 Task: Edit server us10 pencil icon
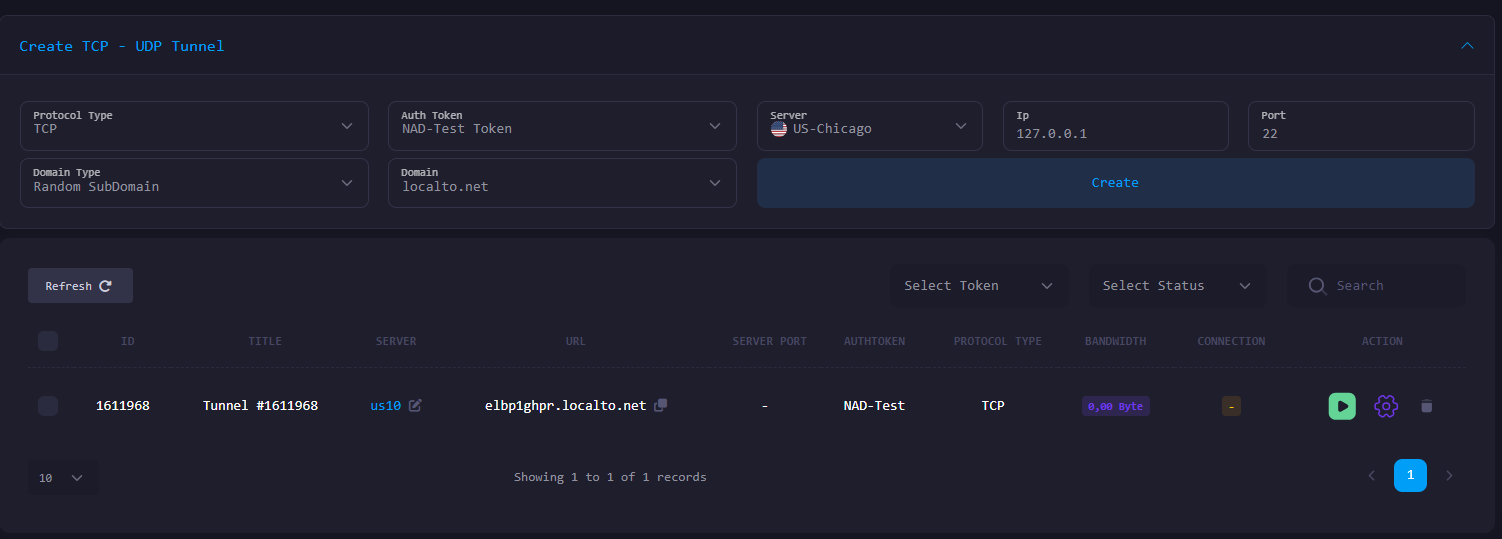pos(415,405)
